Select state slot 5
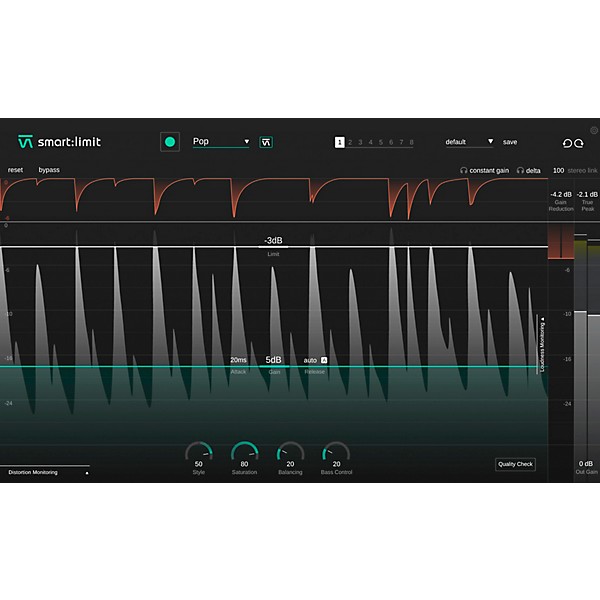600x600 pixels. click(x=381, y=142)
